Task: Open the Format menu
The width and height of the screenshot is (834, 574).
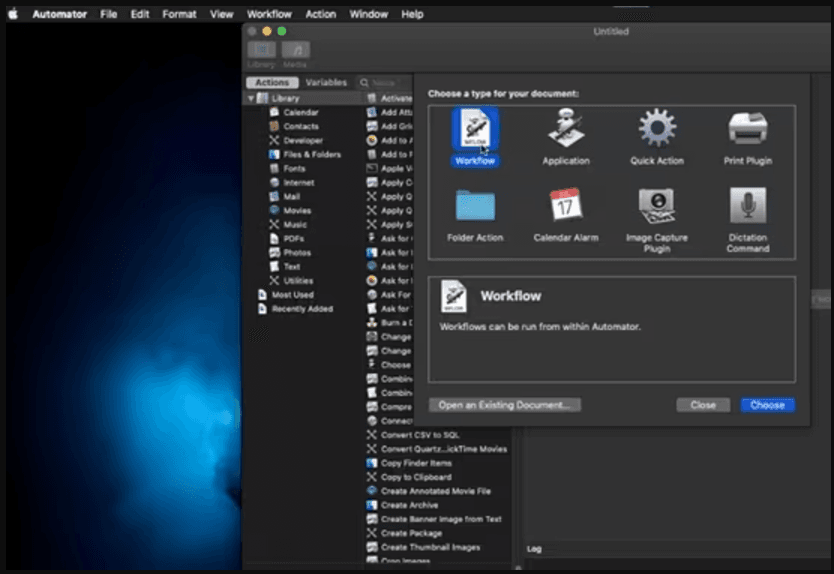Action: 179,14
